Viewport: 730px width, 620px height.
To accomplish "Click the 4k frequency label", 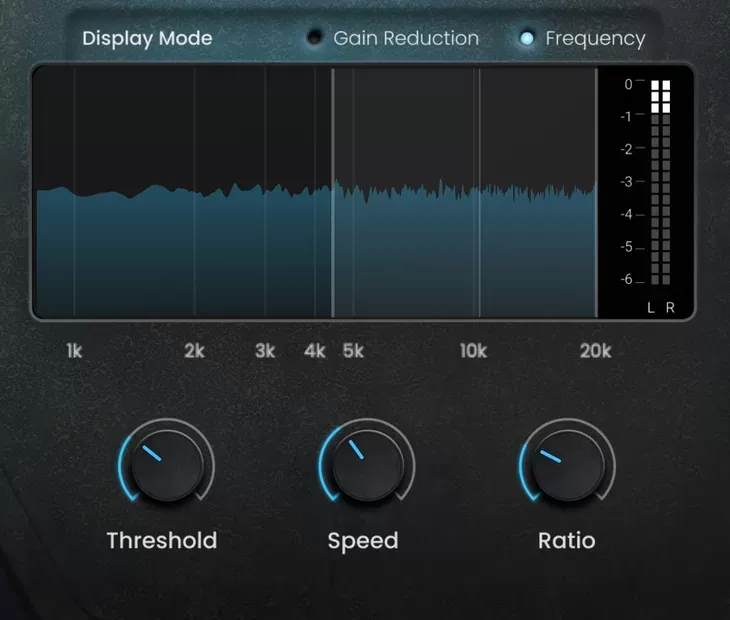I will click(x=315, y=351).
